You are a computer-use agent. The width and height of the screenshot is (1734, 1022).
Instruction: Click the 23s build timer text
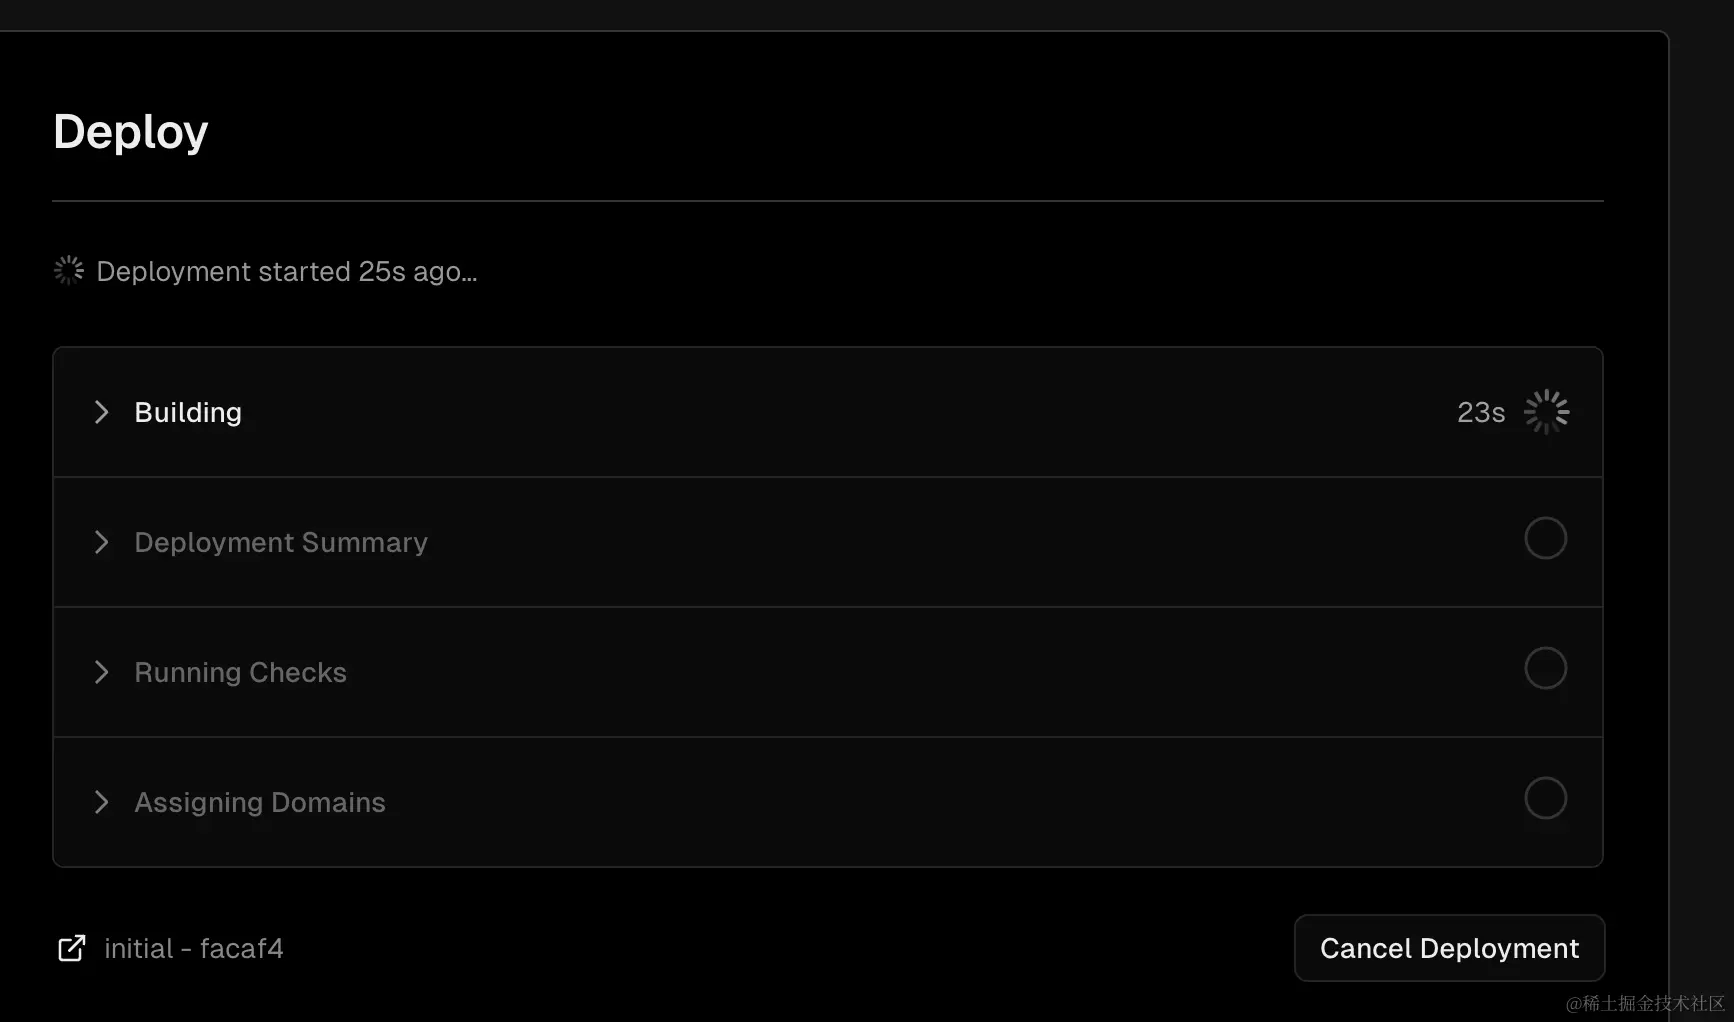tap(1480, 412)
